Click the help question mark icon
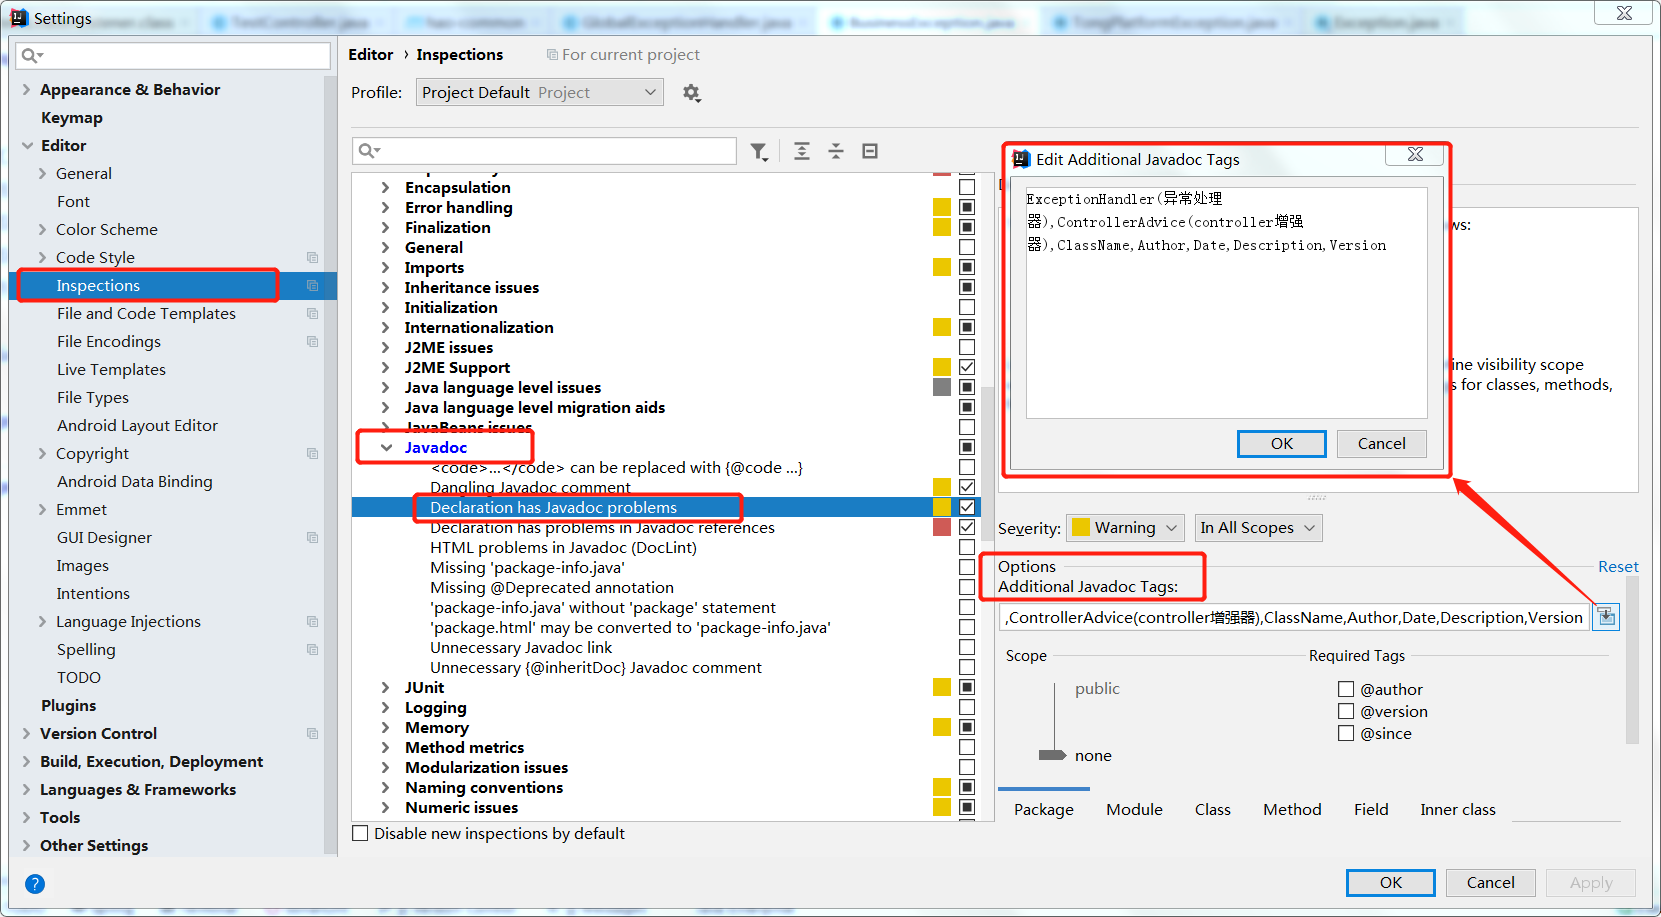Image resolution: width=1661 pixels, height=917 pixels. pos(34,883)
